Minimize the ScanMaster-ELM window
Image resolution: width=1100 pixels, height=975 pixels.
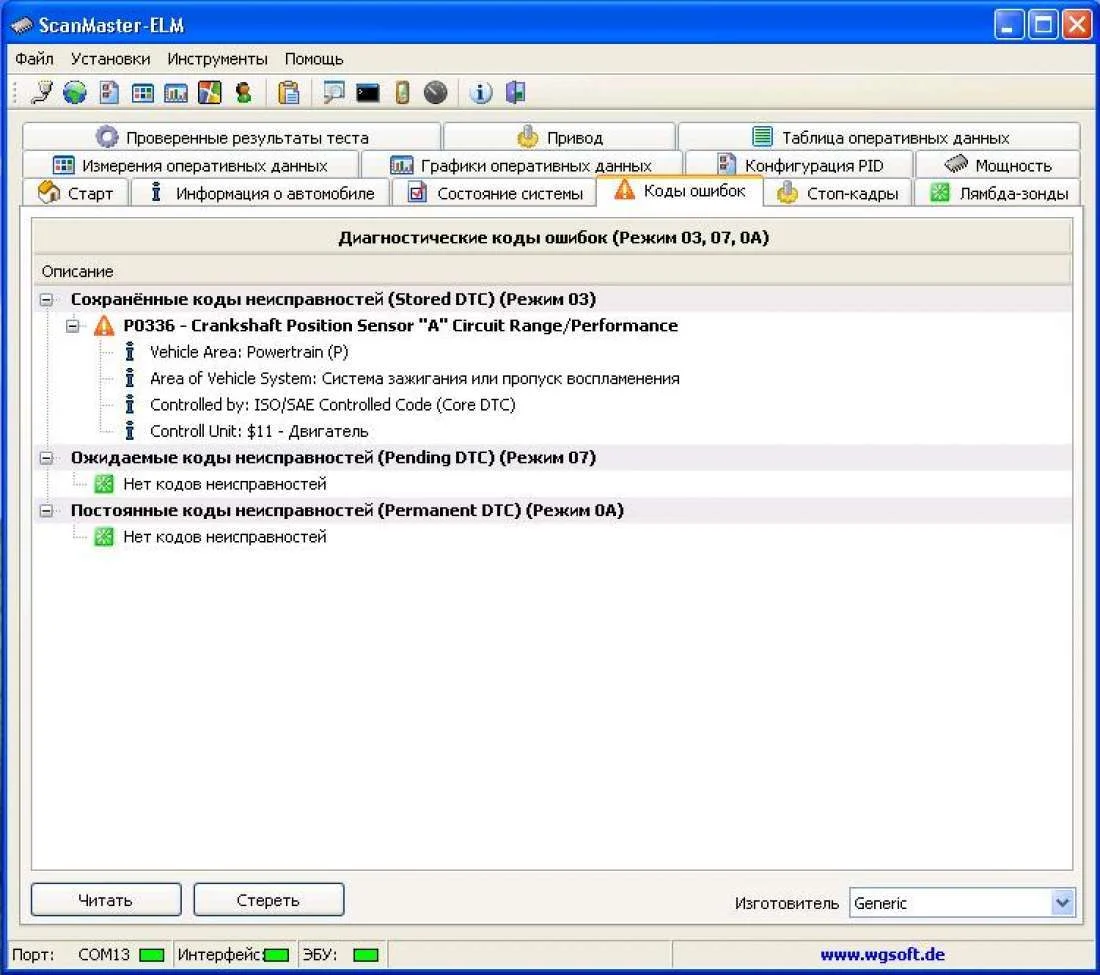pyautogui.click(x=1009, y=25)
